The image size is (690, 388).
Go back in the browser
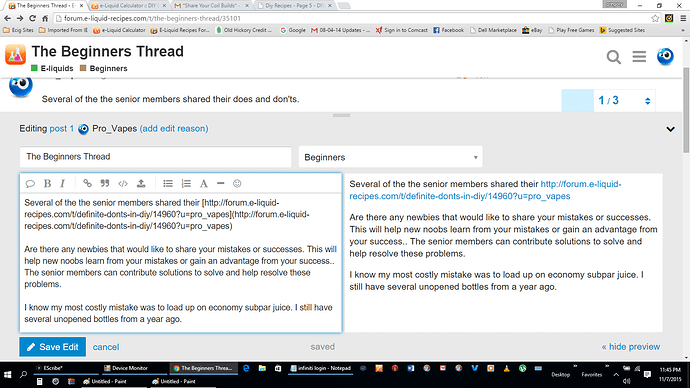[7, 18]
